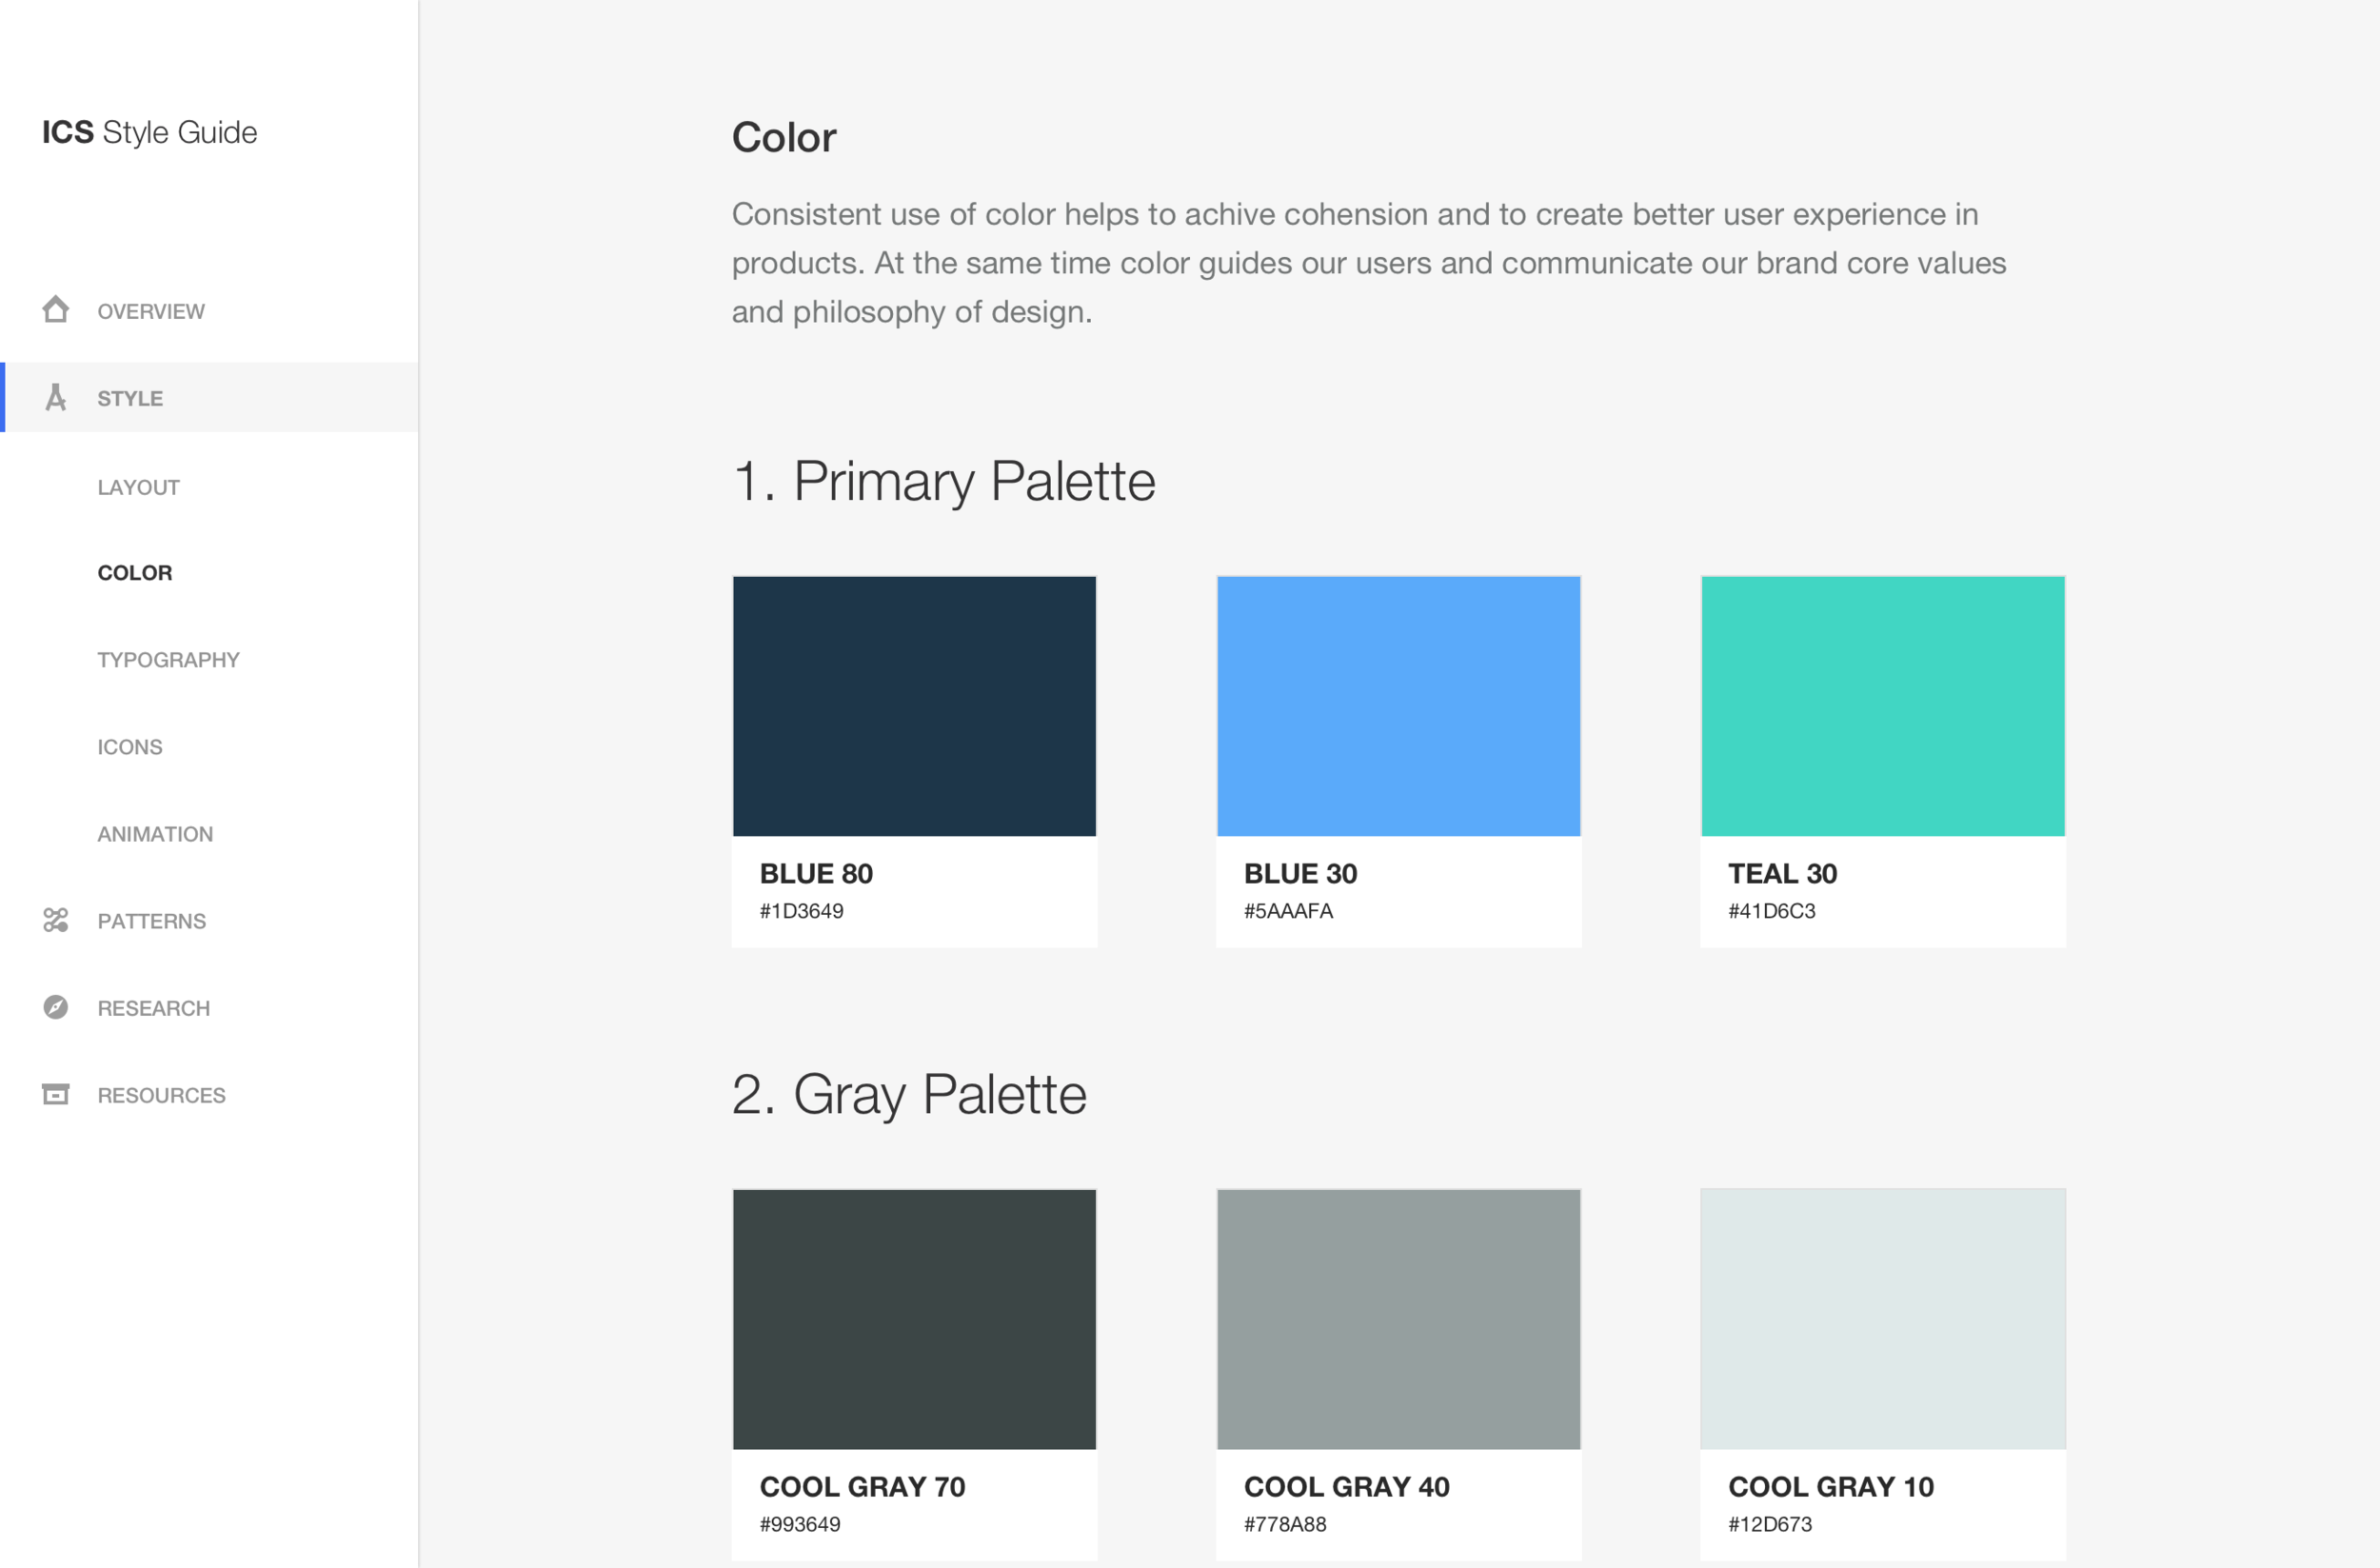Go to the Layout subsection
Image resolution: width=2380 pixels, height=1568 pixels.
point(138,487)
